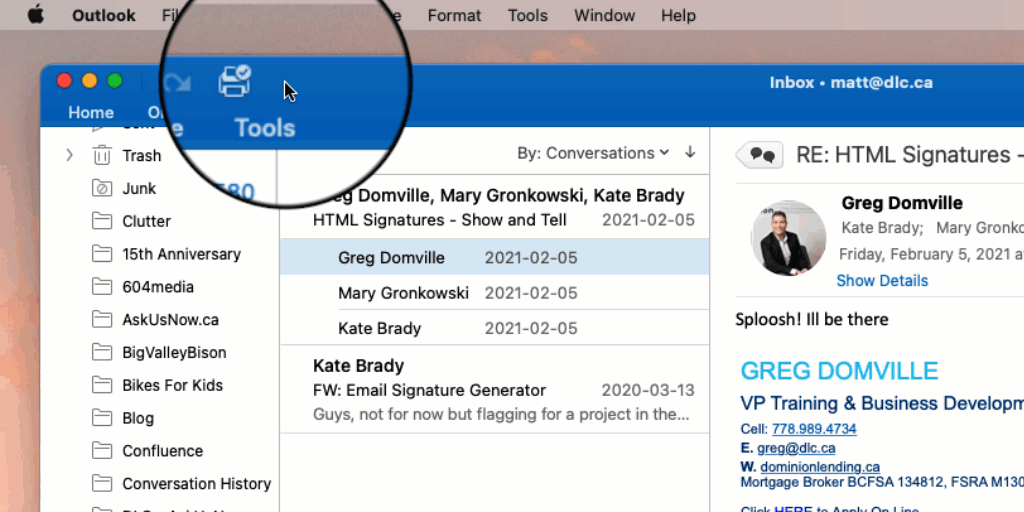Image resolution: width=1024 pixels, height=512 pixels.
Task: Click the Redo arrow icon
Action: tap(177, 83)
